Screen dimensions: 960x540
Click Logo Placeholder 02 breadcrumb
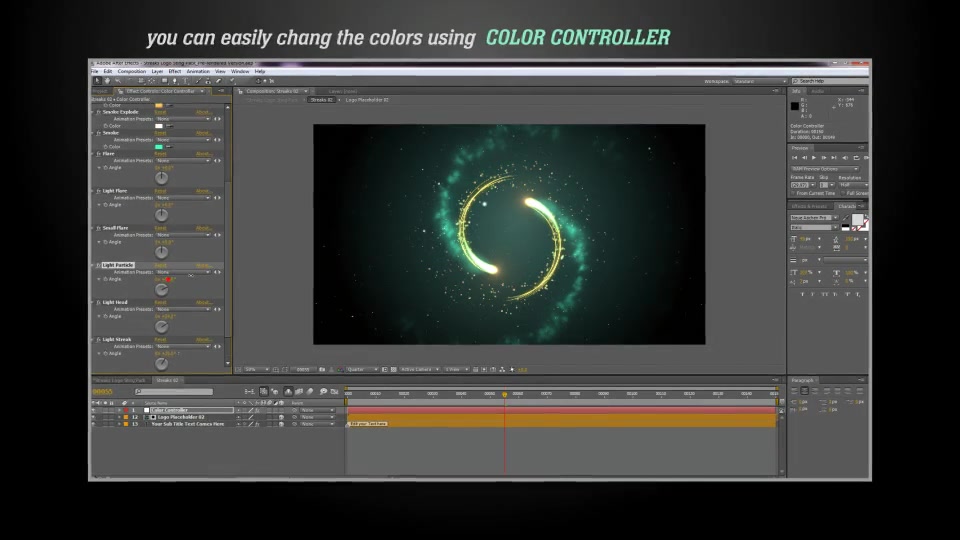[367, 100]
